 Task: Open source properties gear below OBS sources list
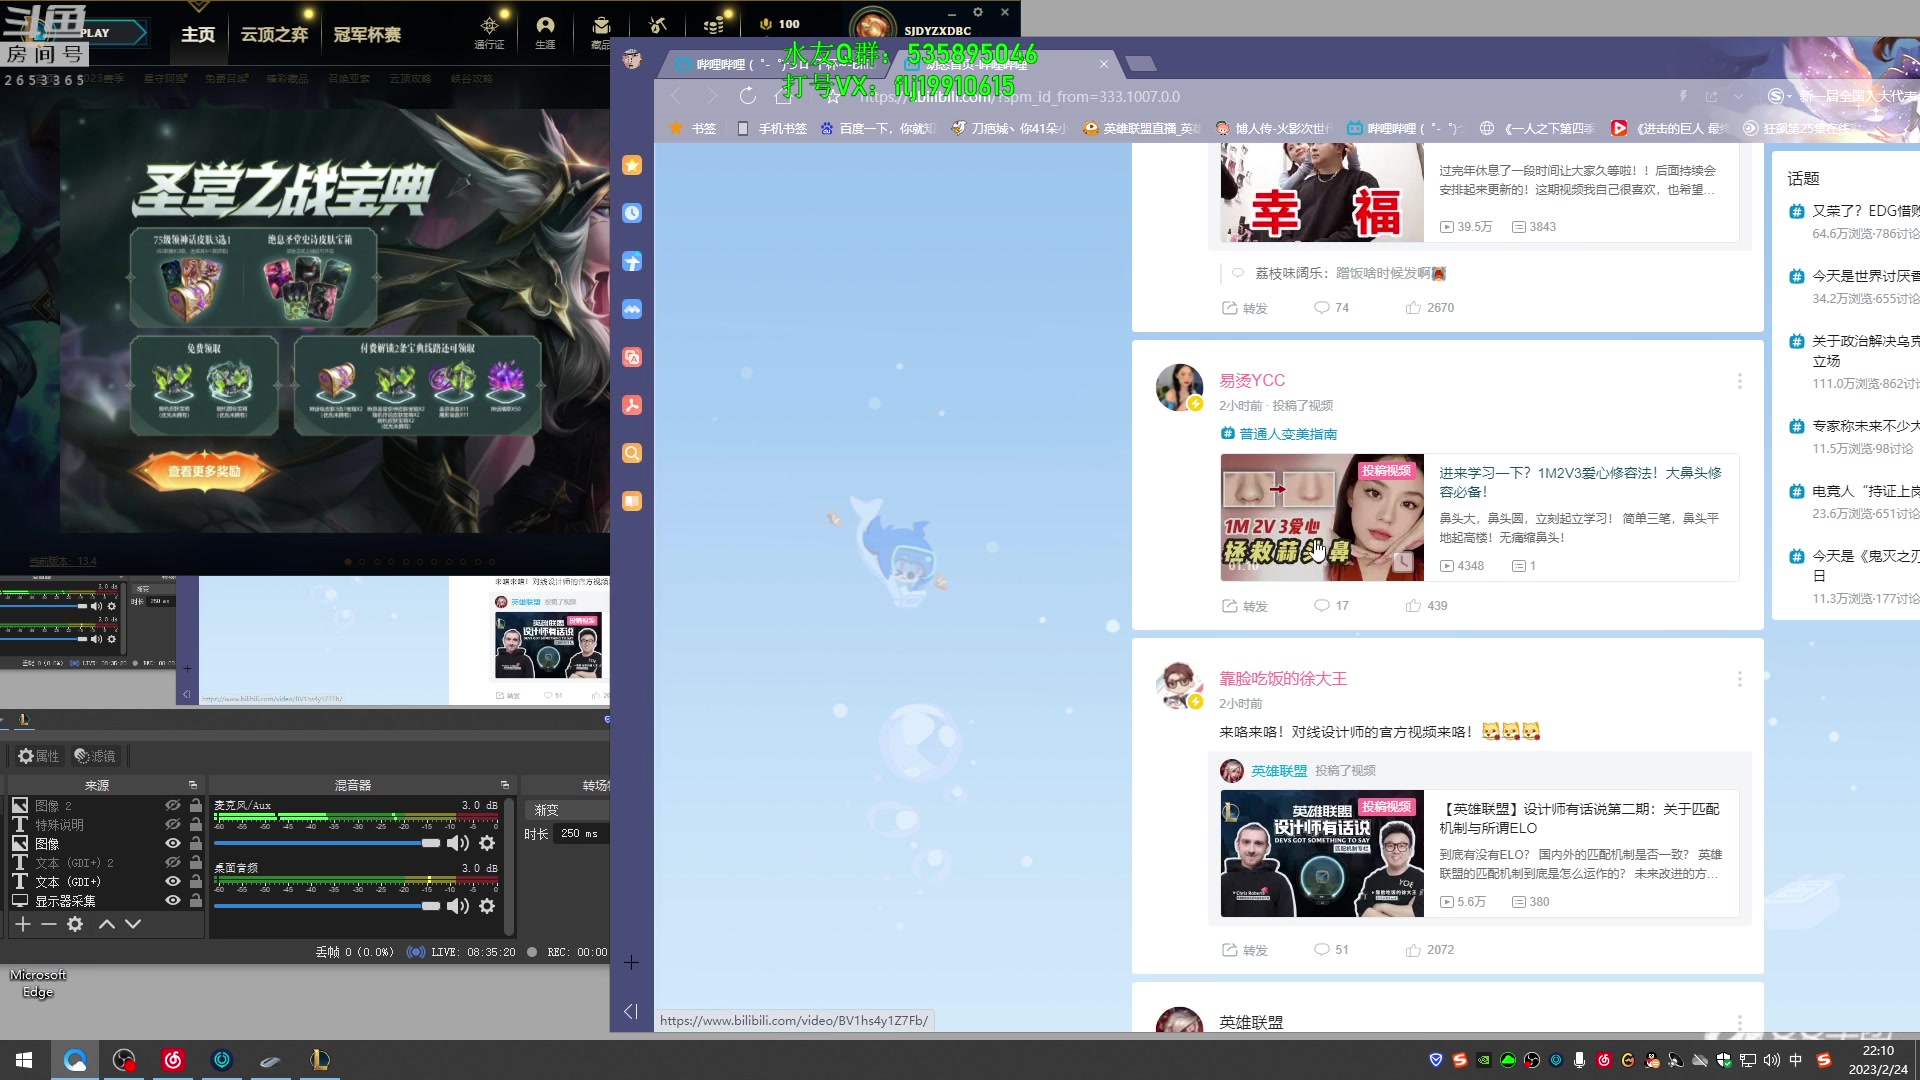(x=75, y=924)
